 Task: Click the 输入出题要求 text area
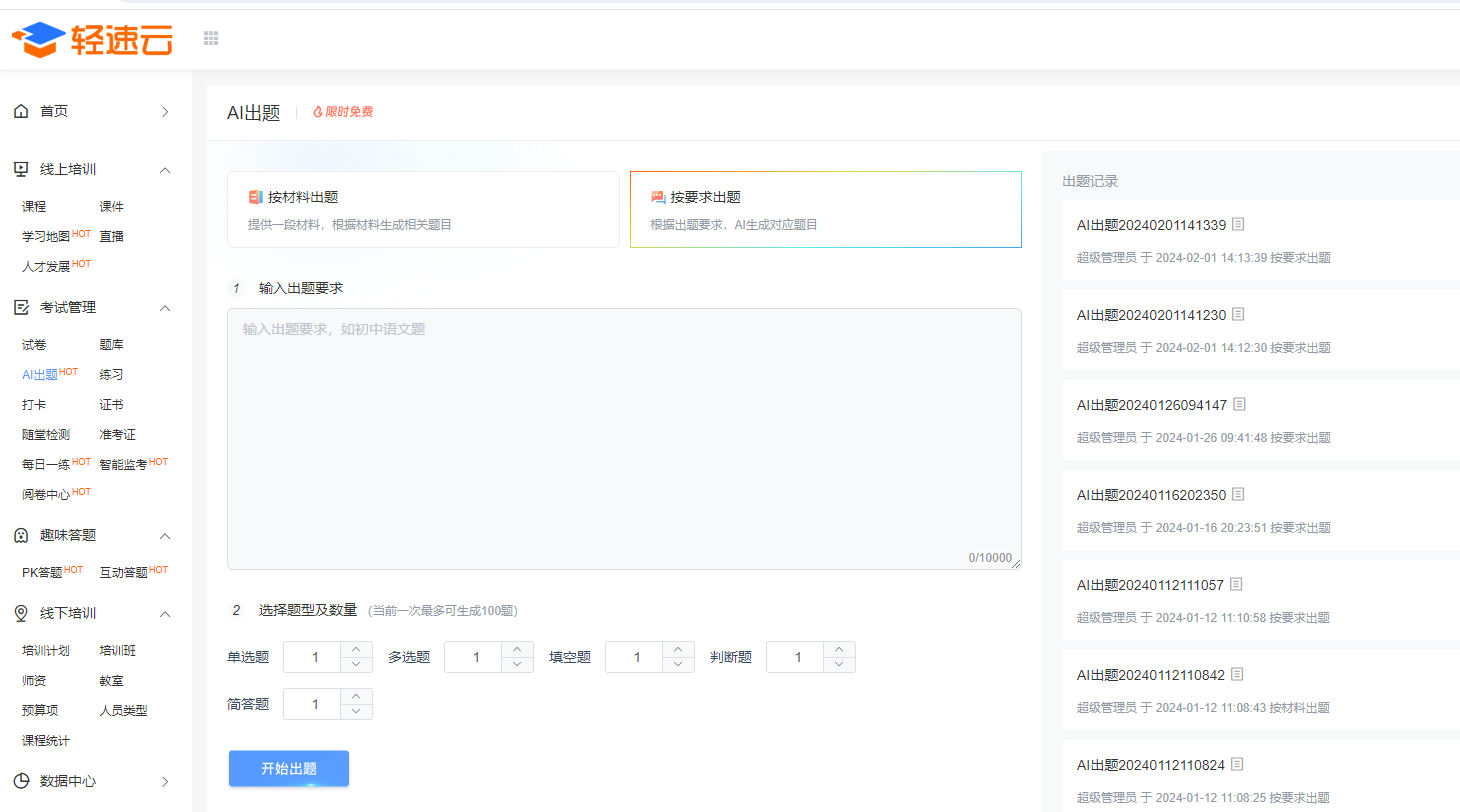[x=624, y=439]
